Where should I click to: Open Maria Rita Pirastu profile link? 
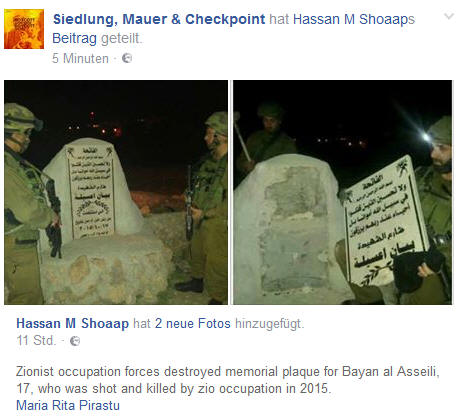coord(68,406)
